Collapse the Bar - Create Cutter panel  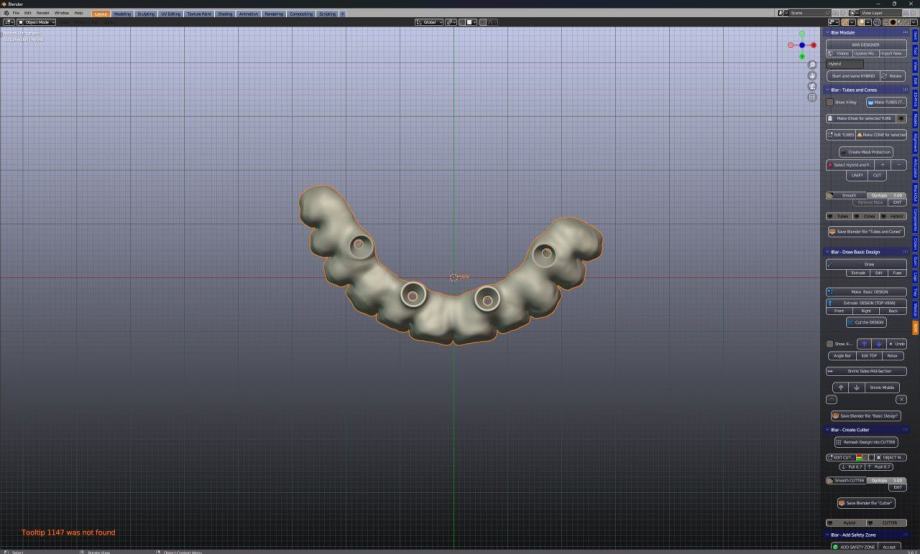[828, 430]
